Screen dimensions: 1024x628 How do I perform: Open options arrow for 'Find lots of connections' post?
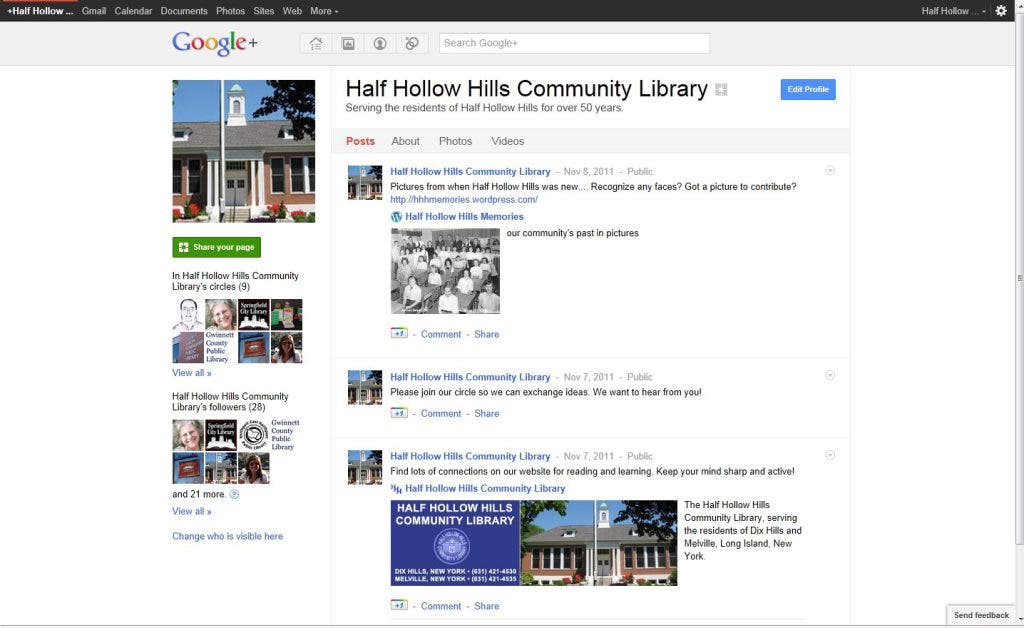pyautogui.click(x=830, y=455)
